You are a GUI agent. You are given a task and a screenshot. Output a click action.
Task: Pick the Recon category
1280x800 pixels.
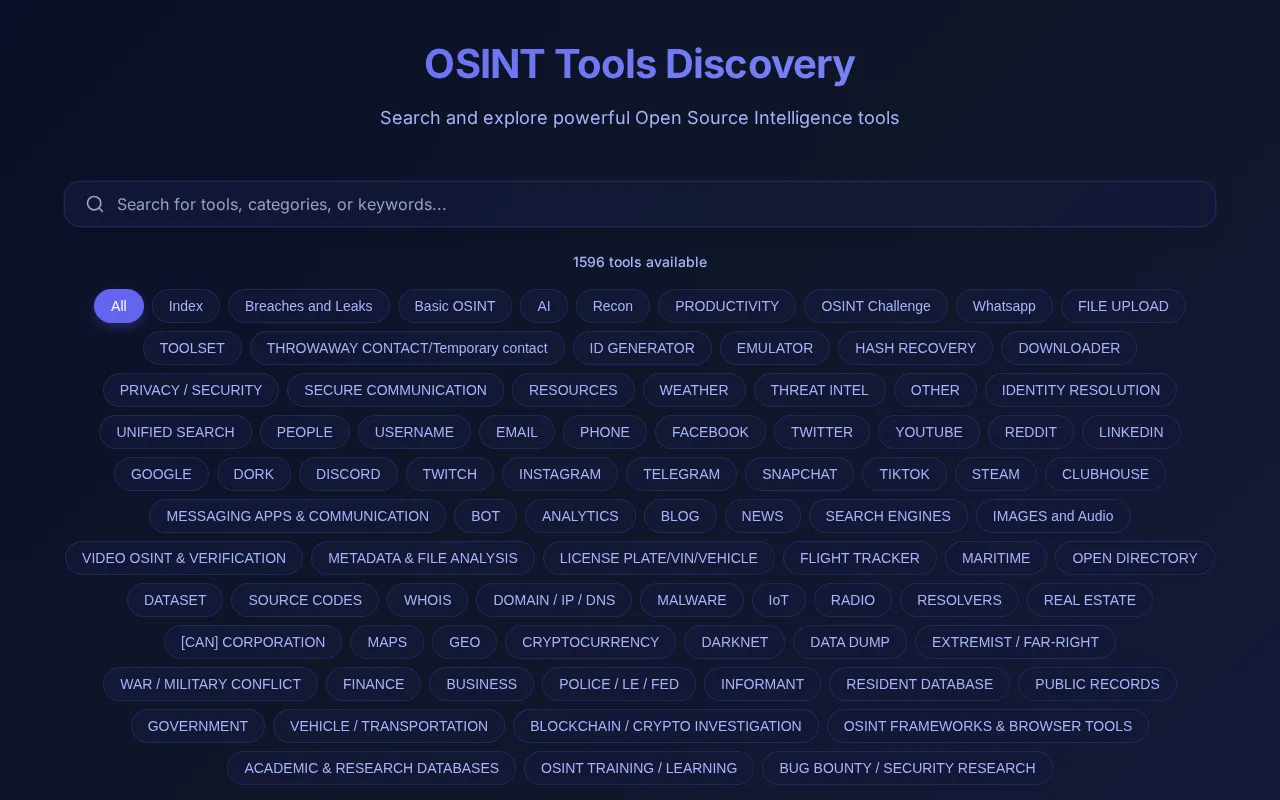click(x=613, y=306)
